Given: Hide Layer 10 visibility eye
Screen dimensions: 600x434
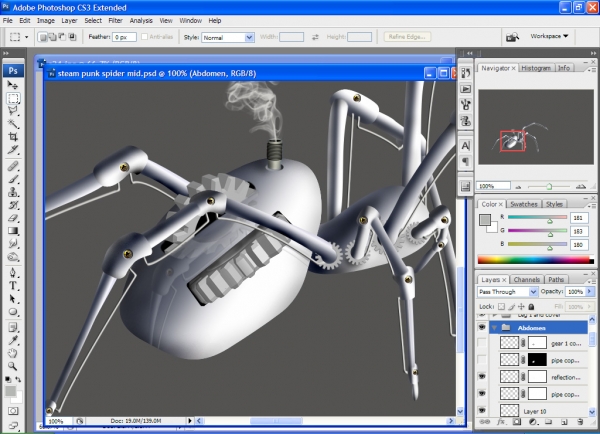Looking at the screenshot, I should coord(482,411).
